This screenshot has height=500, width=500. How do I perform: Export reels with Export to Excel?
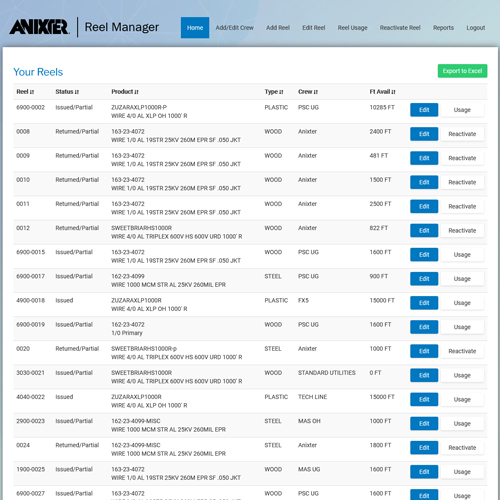coord(462,71)
